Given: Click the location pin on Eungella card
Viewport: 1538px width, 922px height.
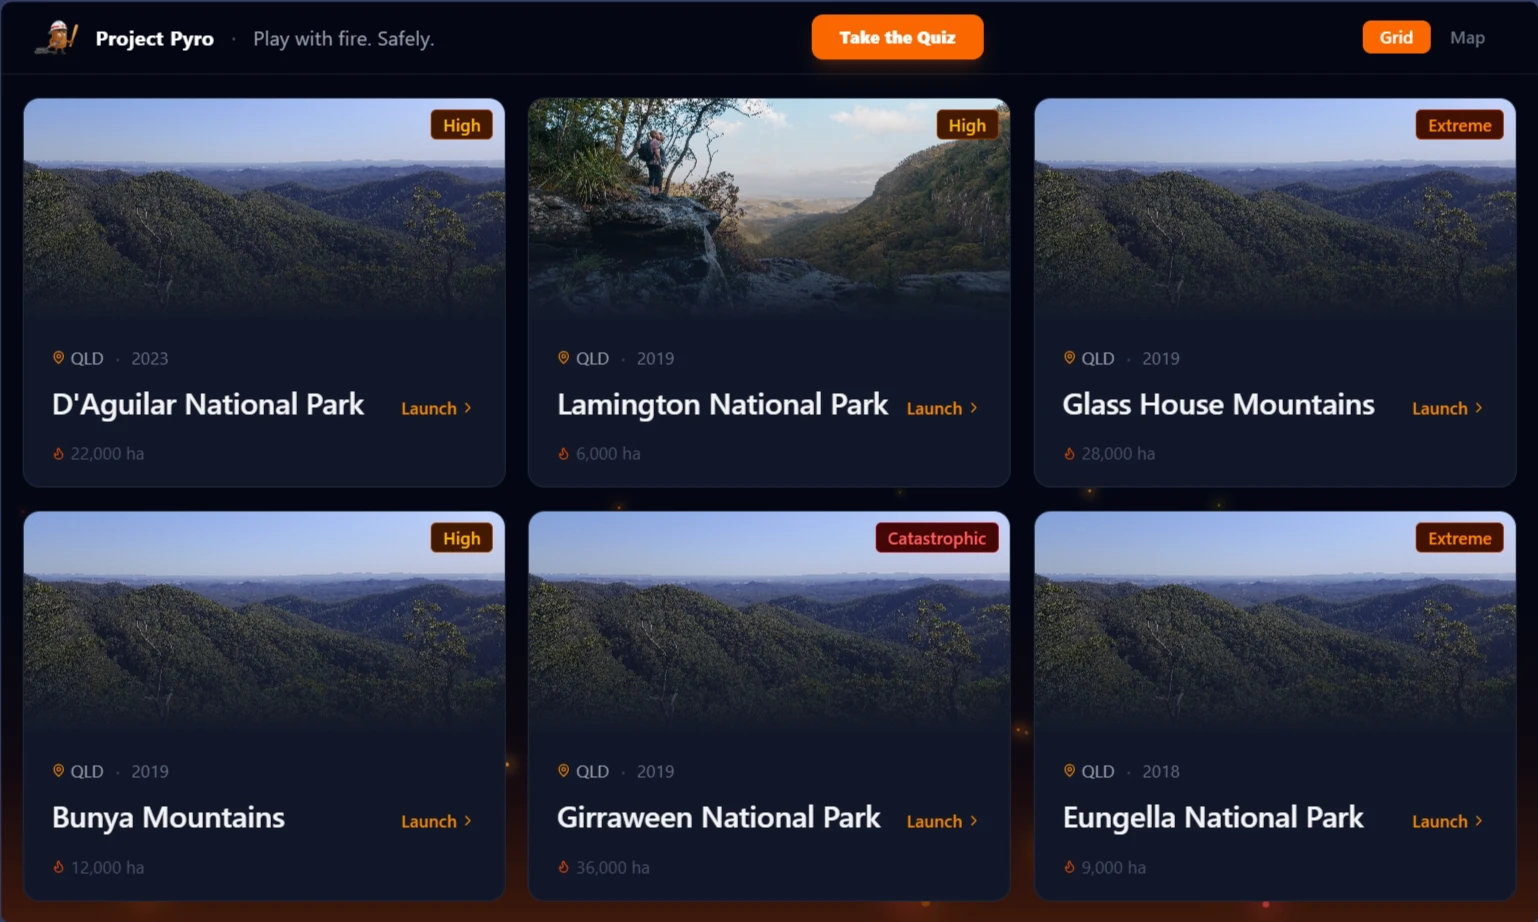Looking at the screenshot, I should pyautogui.click(x=1068, y=771).
